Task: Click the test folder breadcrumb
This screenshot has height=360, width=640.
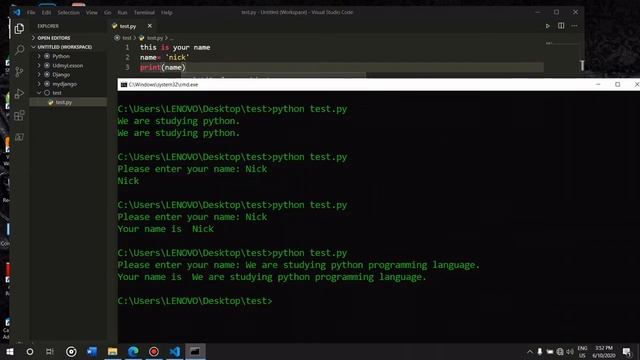Action: (127, 38)
